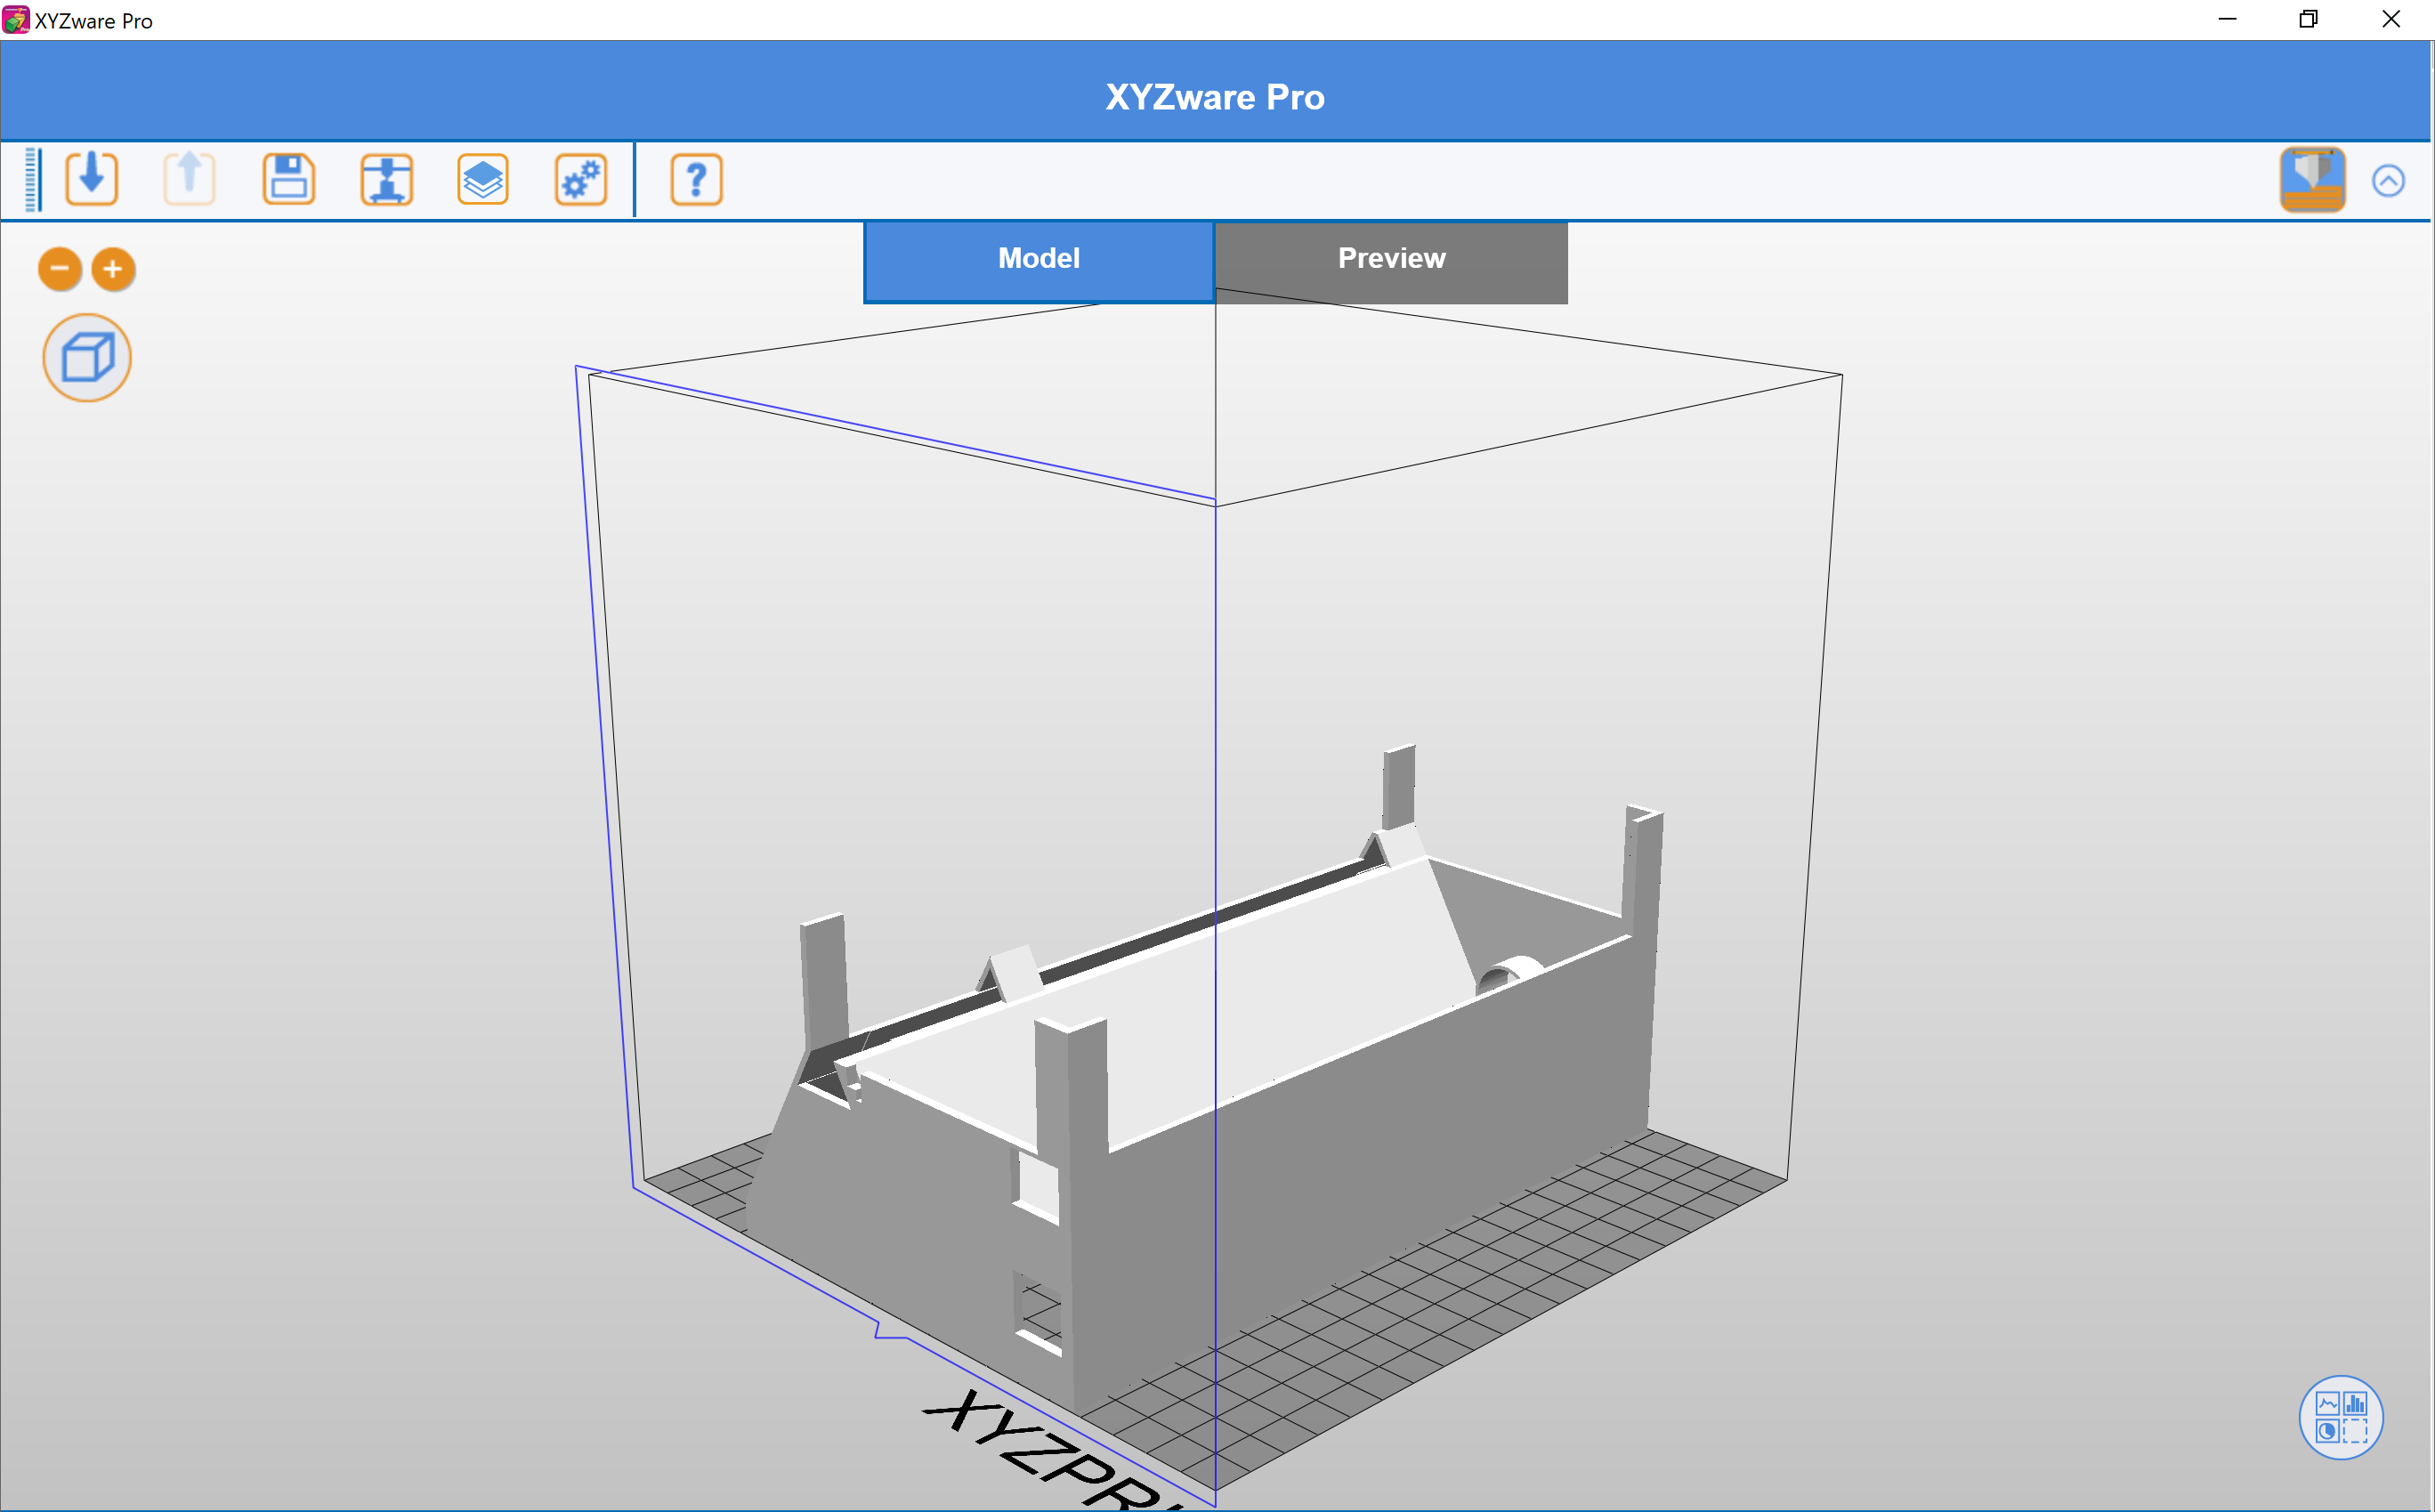Open the Settings gears icon
Screen dimensions: 2435x1512
tap(579, 179)
